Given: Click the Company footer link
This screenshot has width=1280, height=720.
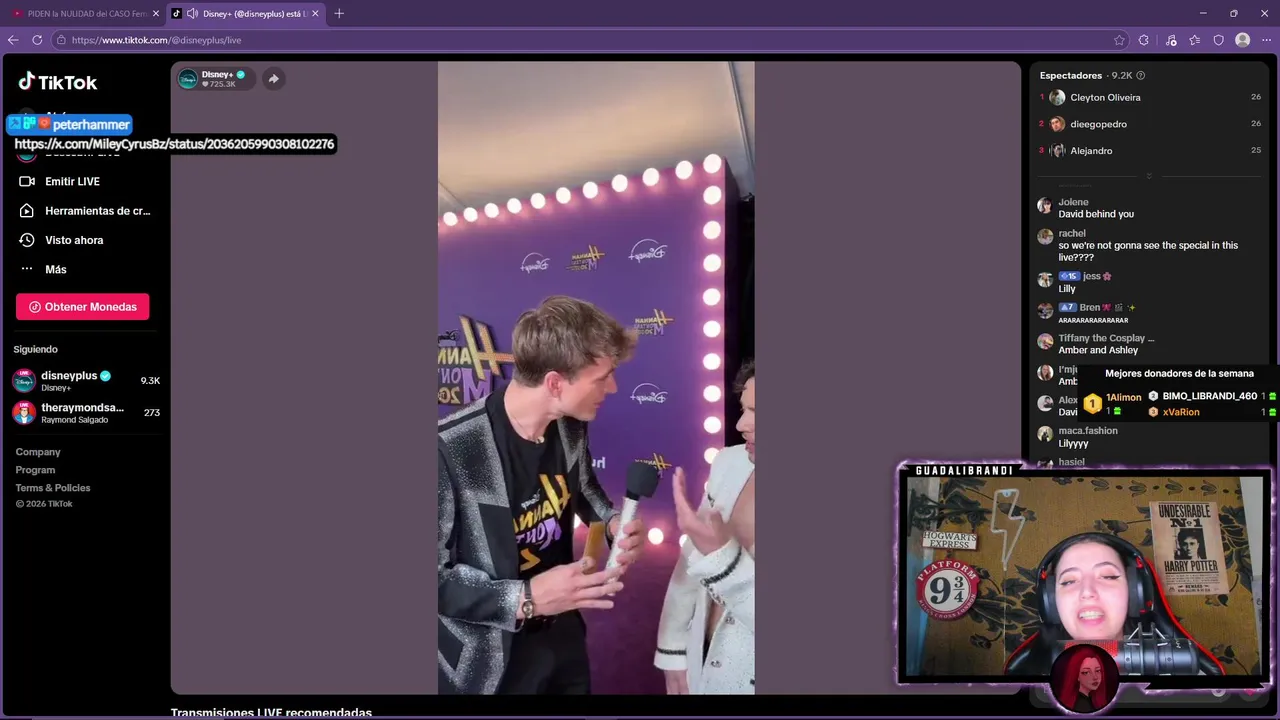Looking at the screenshot, I should [38, 452].
